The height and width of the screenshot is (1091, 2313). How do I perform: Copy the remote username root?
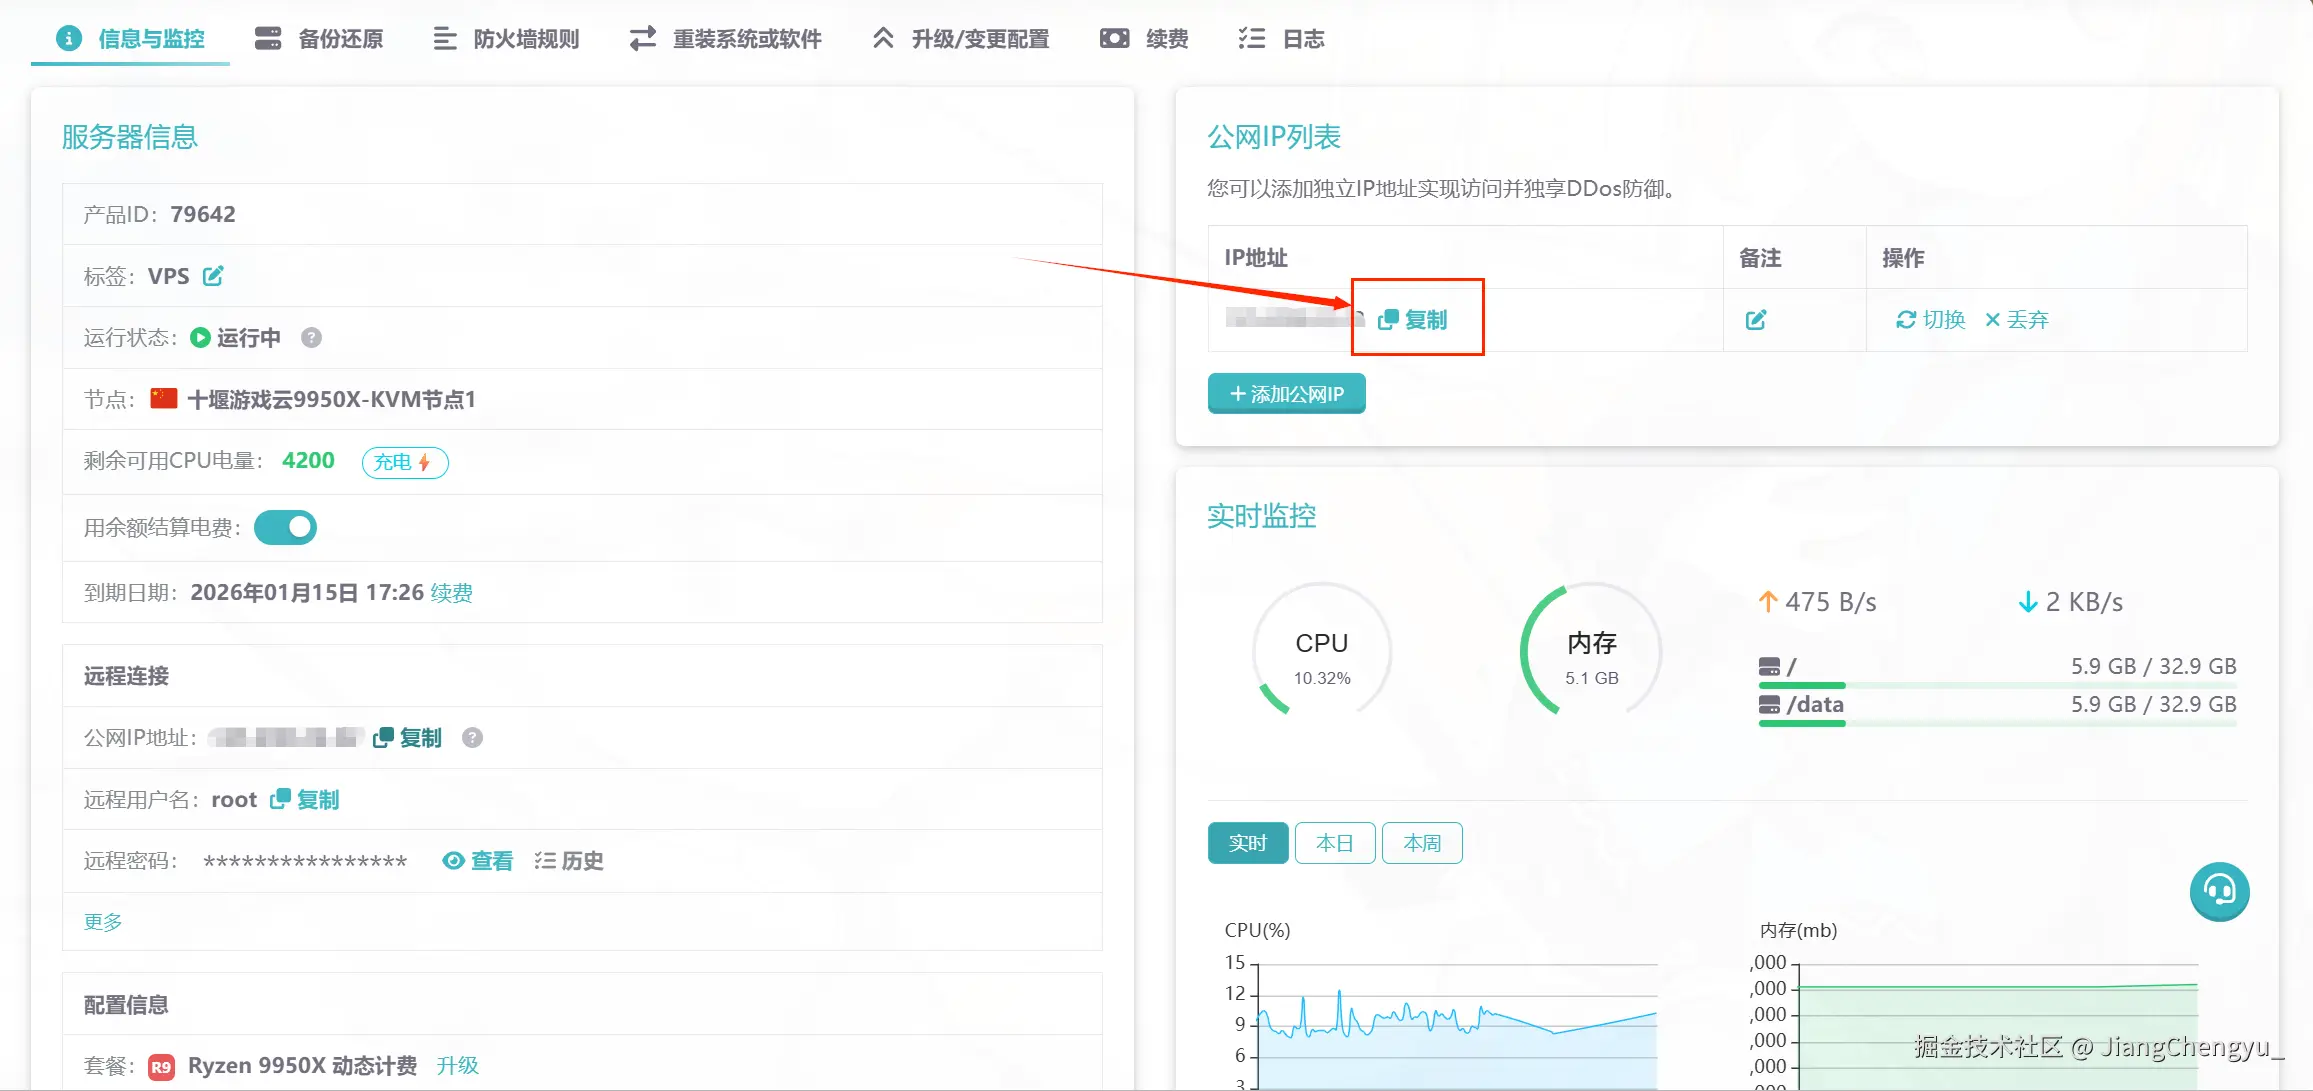tap(306, 800)
